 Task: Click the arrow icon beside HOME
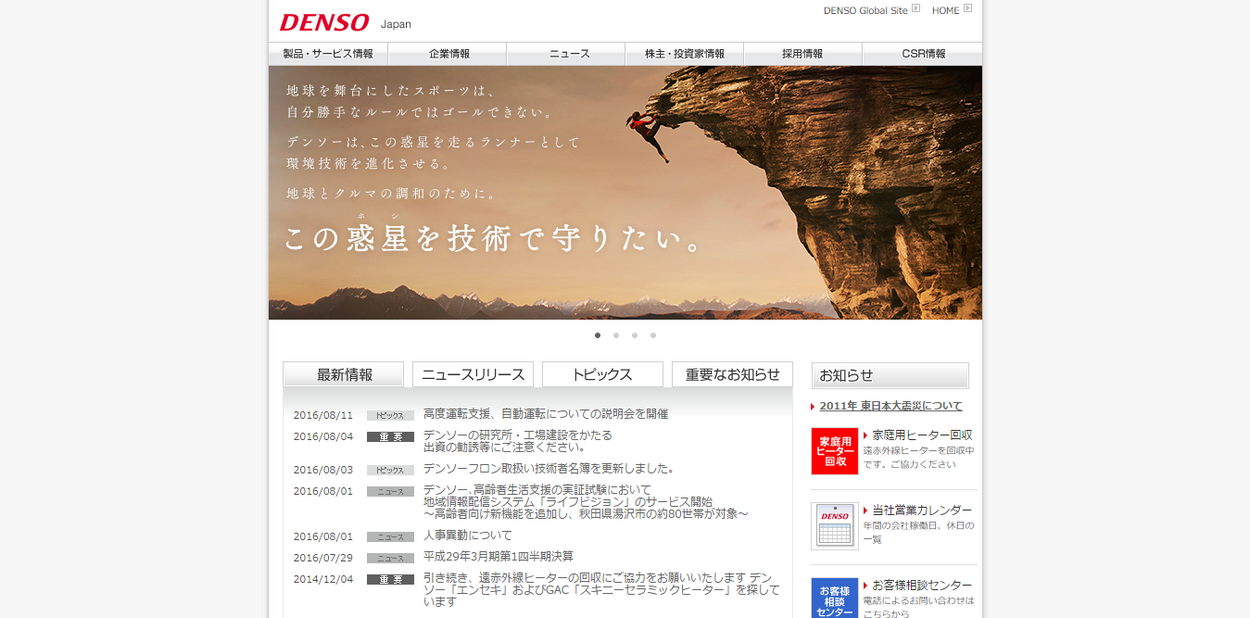(968, 9)
